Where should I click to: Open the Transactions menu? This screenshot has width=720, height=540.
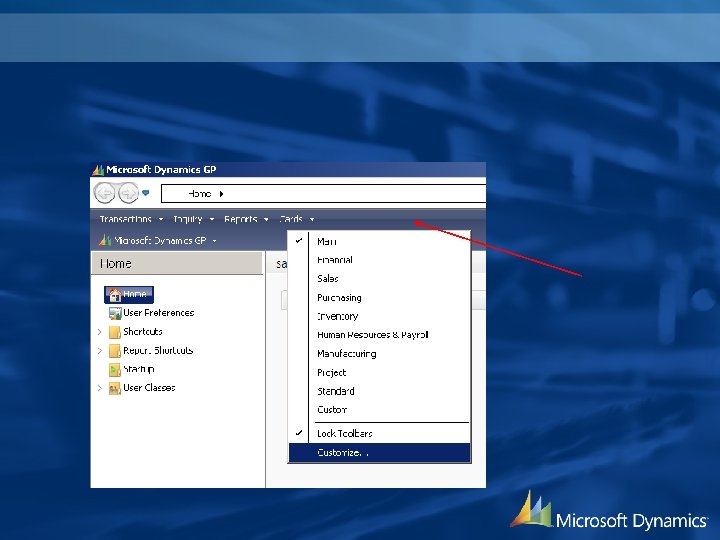point(131,219)
